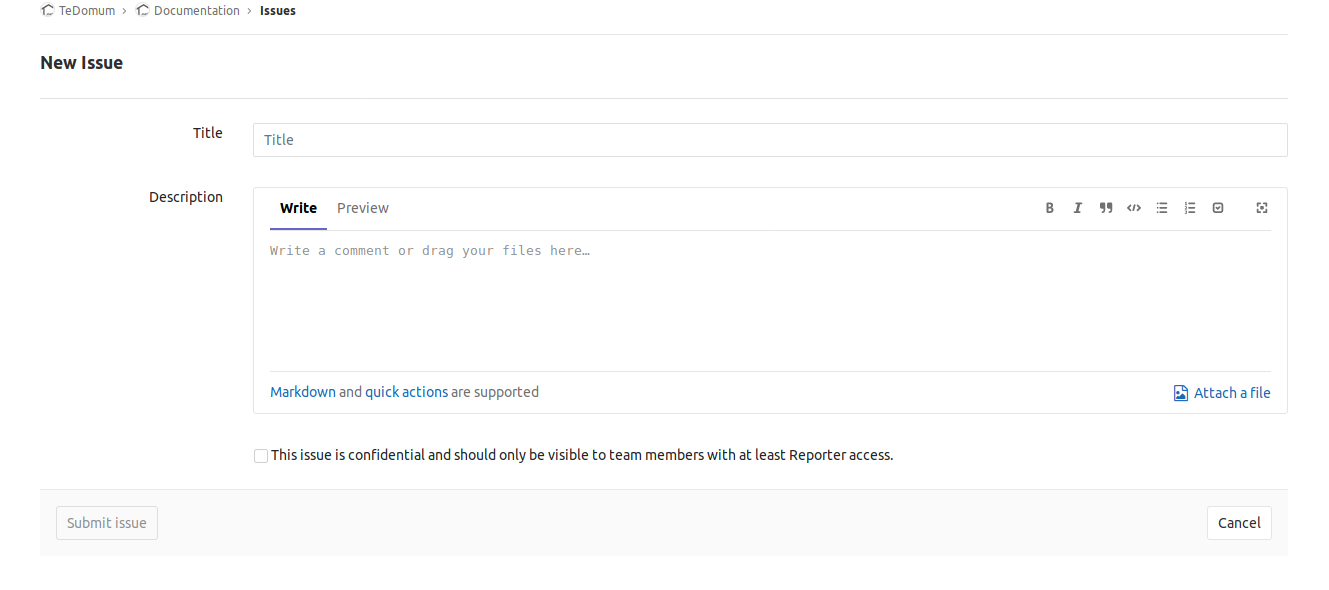Image resolution: width=1329 pixels, height=590 pixels.
Task: Focus the Title input field
Action: coord(770,140)
